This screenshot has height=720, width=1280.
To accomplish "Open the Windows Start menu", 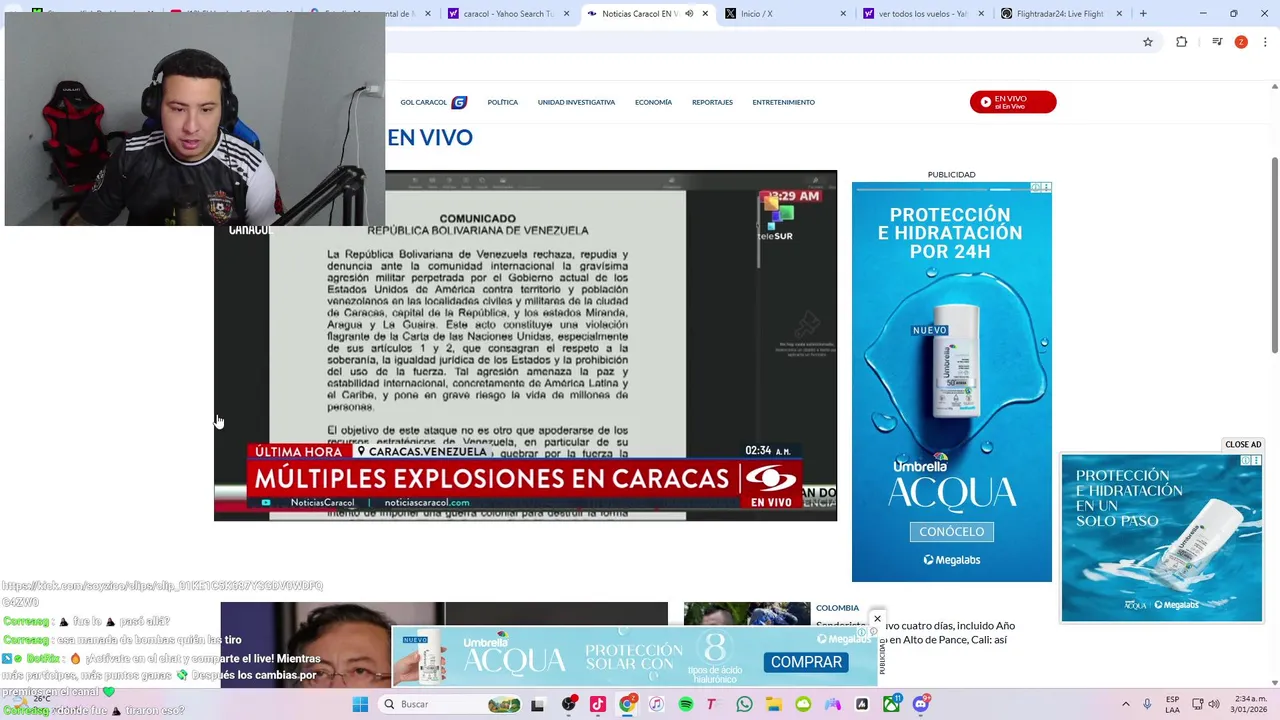I will click(x=360, y=704).
